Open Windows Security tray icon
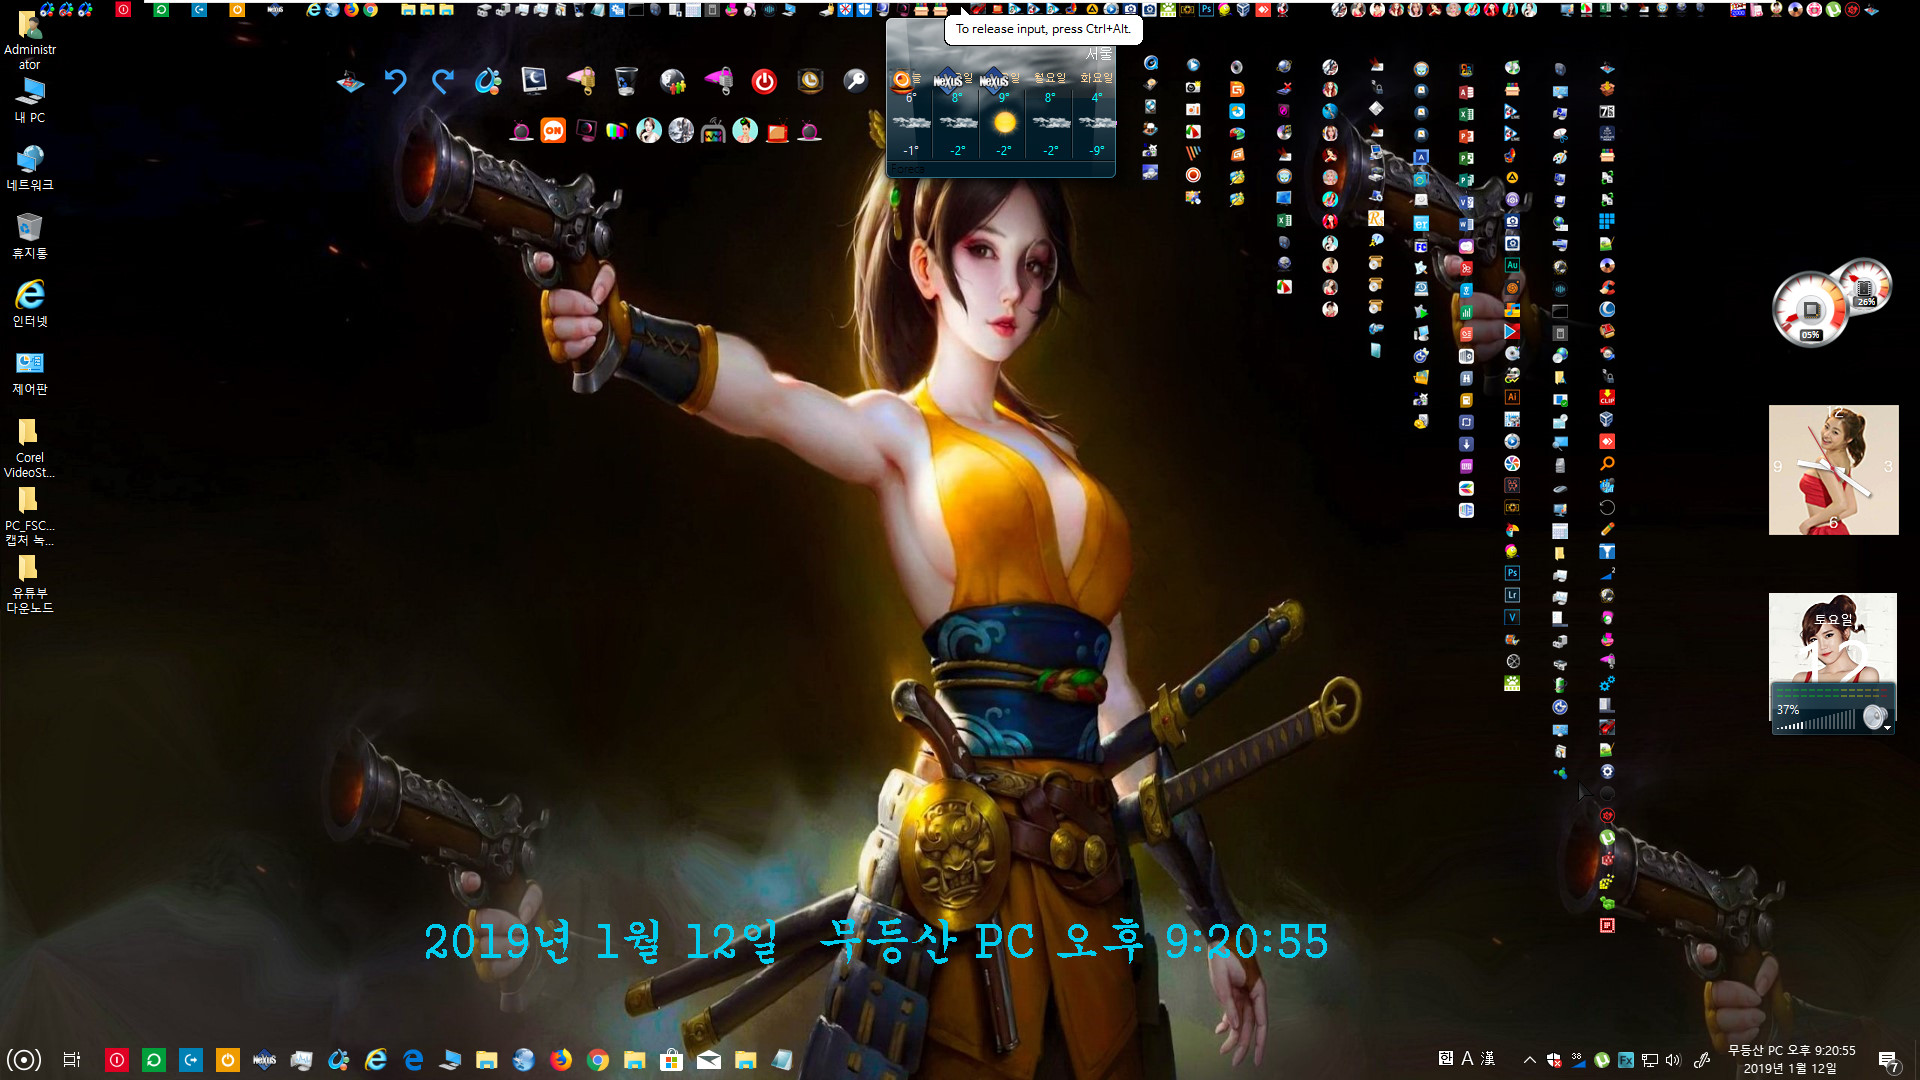Viewport: 1920px width, 1080px height. (1554, 1060)
